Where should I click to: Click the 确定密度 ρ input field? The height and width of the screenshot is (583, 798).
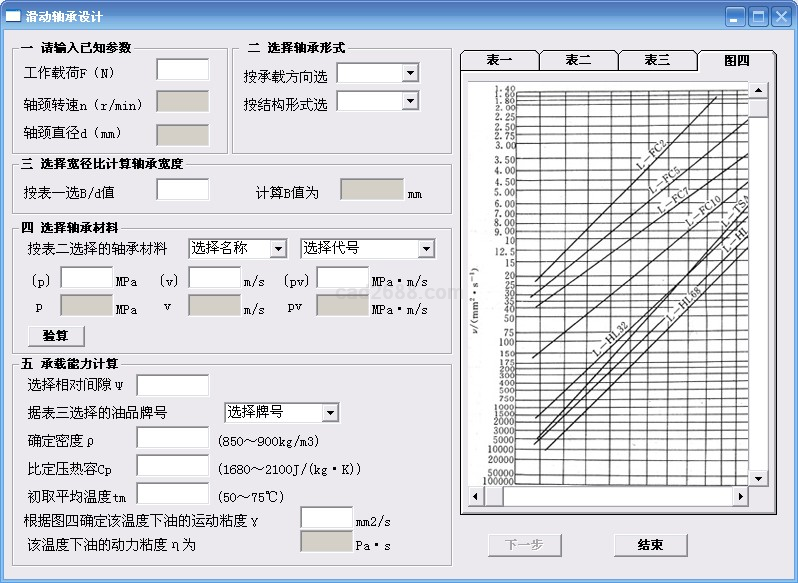coord(172,438)
